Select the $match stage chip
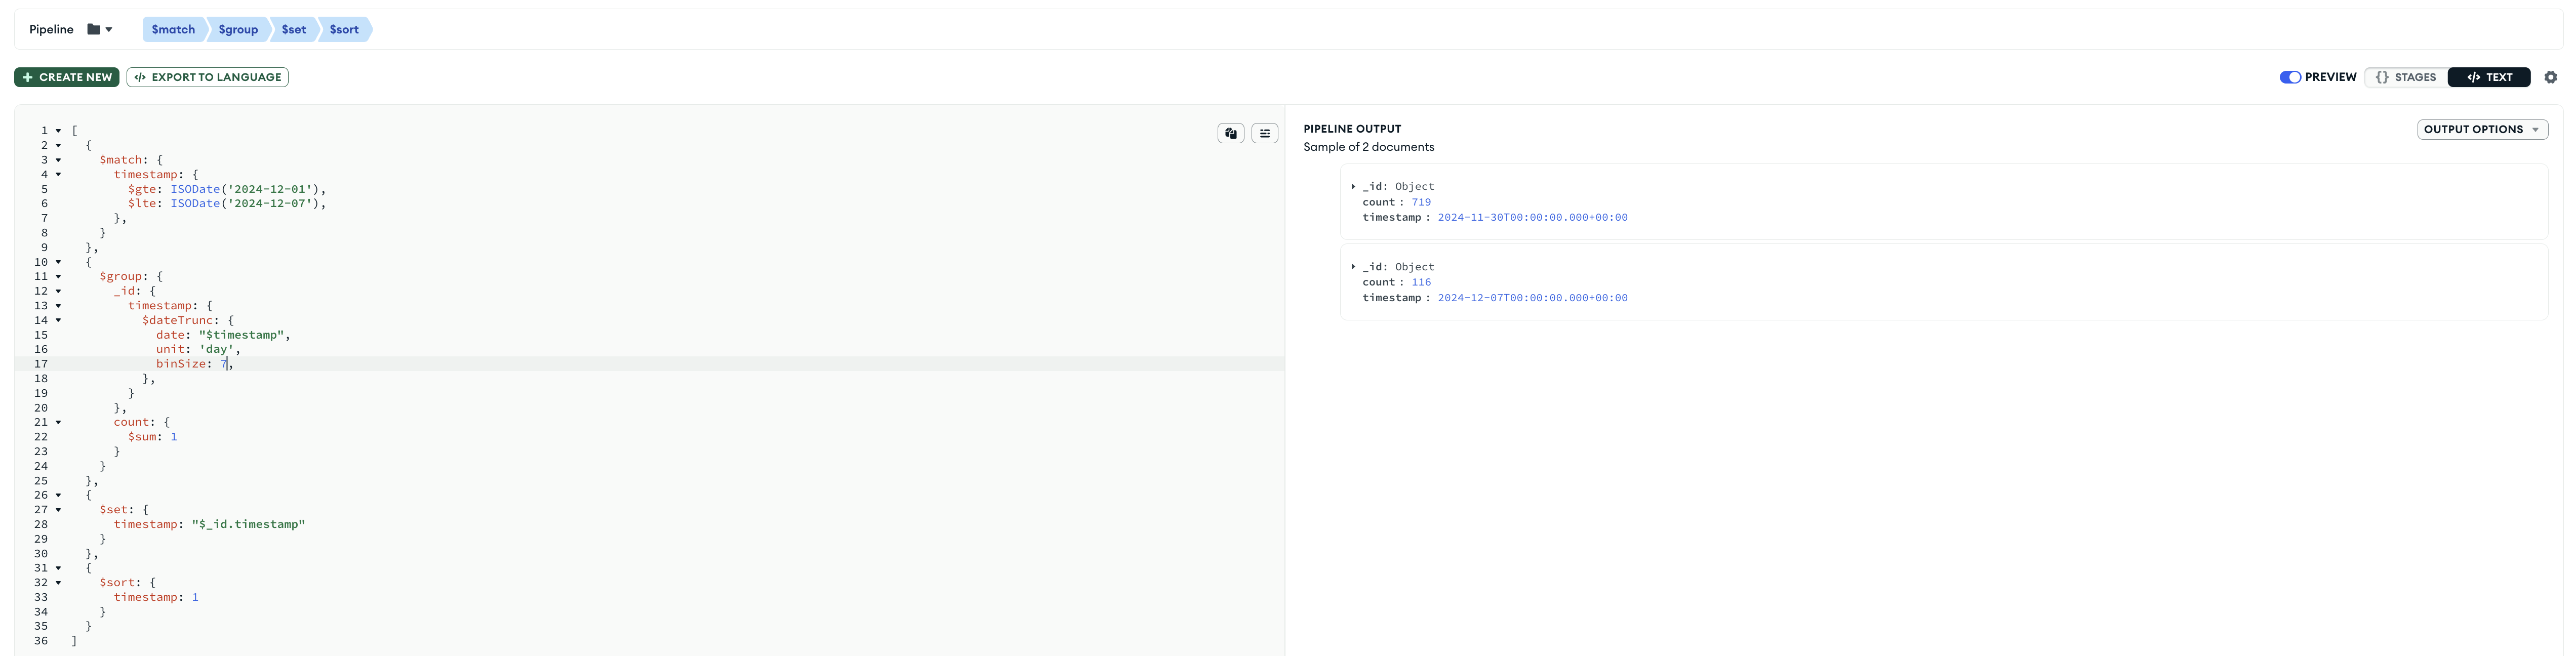Image resolution: width=2576 pixels, height=656 pixels. [x=173, y=29]
